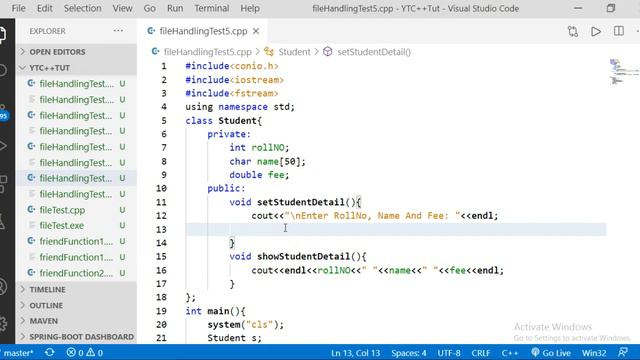The width and height of the screenshot is (640, 360).
Task: Open the Selection menu
Action: [82, 8]
